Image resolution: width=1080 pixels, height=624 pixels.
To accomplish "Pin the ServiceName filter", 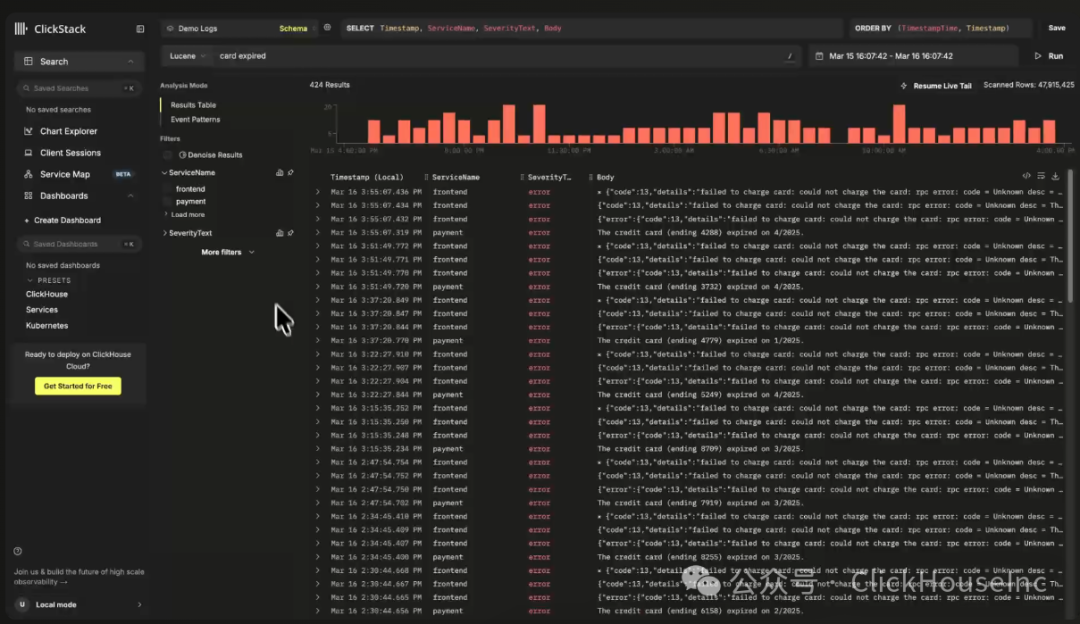I will [x=291, y=173].
